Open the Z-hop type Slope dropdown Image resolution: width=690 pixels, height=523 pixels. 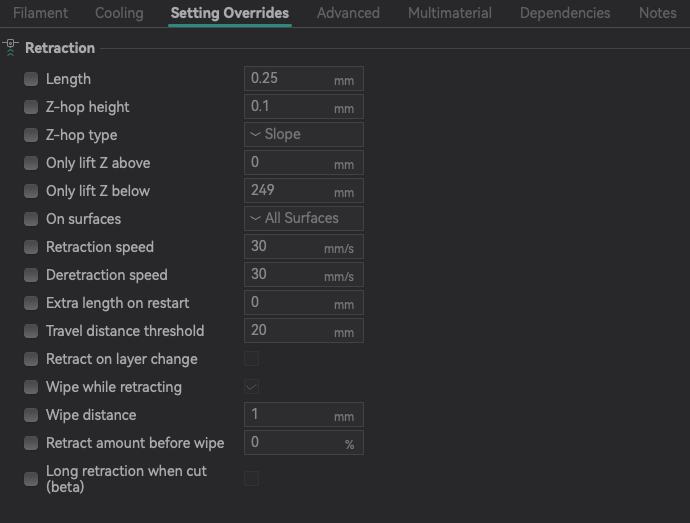click(x=304, y=134)
